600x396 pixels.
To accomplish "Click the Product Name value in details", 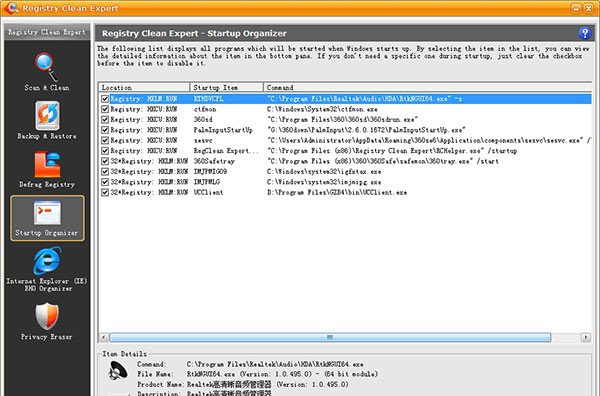I will click(267, 384).
